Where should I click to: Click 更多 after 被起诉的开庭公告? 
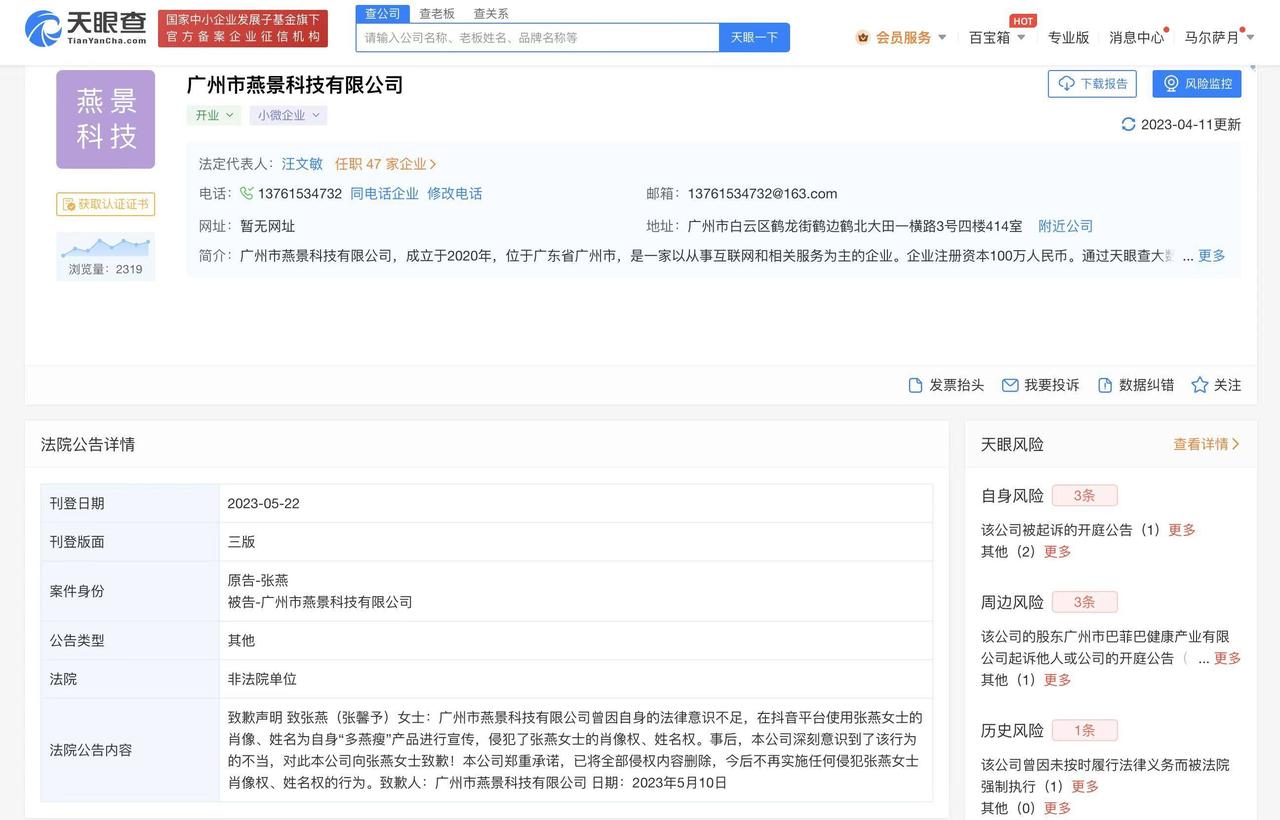(1182, 530)
